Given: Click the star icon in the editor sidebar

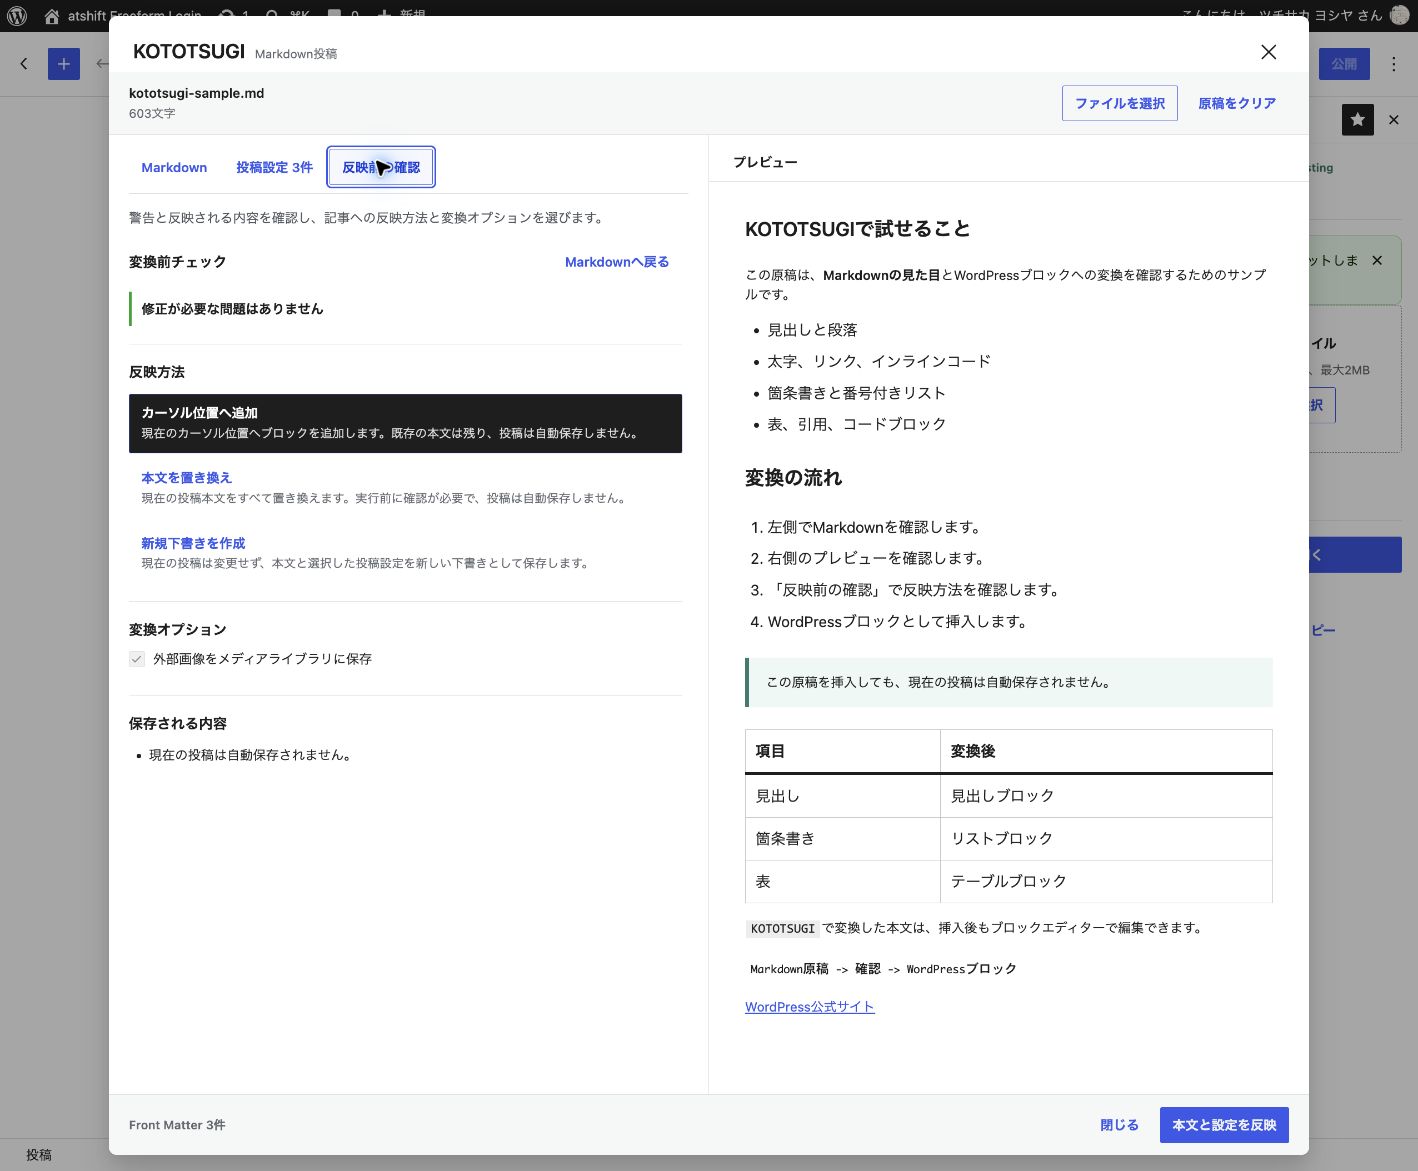Looking at the screenshot, I should (x=1357, y=120).
